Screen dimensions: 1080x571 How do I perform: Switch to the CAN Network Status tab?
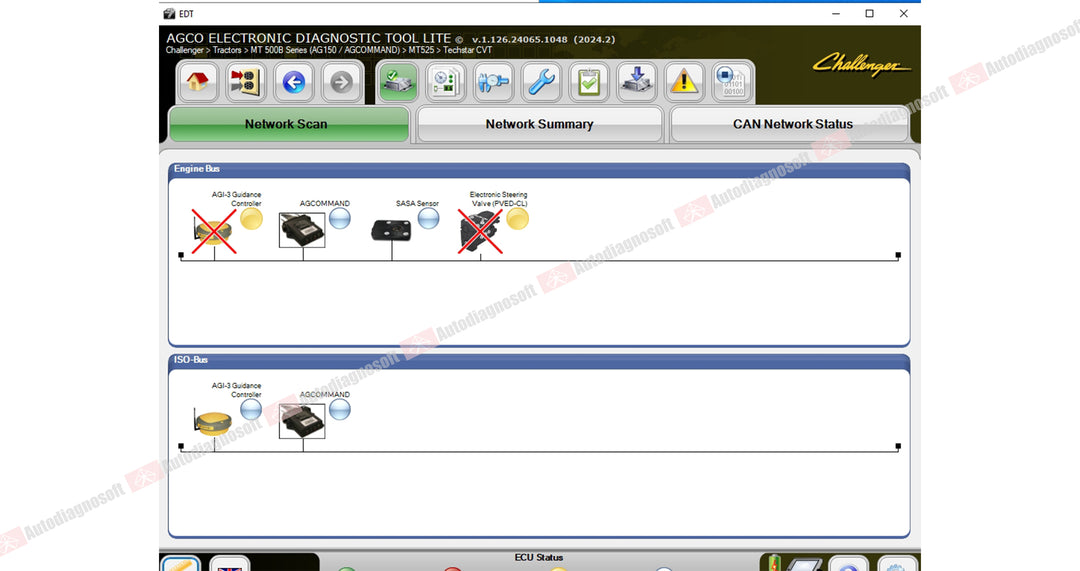click(x=791, y=124)
